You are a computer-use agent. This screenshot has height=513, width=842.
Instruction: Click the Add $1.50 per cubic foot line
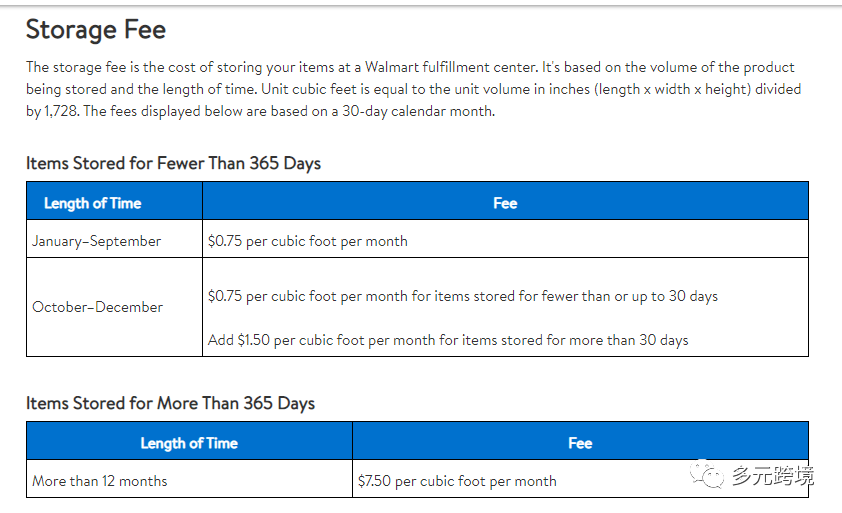[x=448, y=340]
